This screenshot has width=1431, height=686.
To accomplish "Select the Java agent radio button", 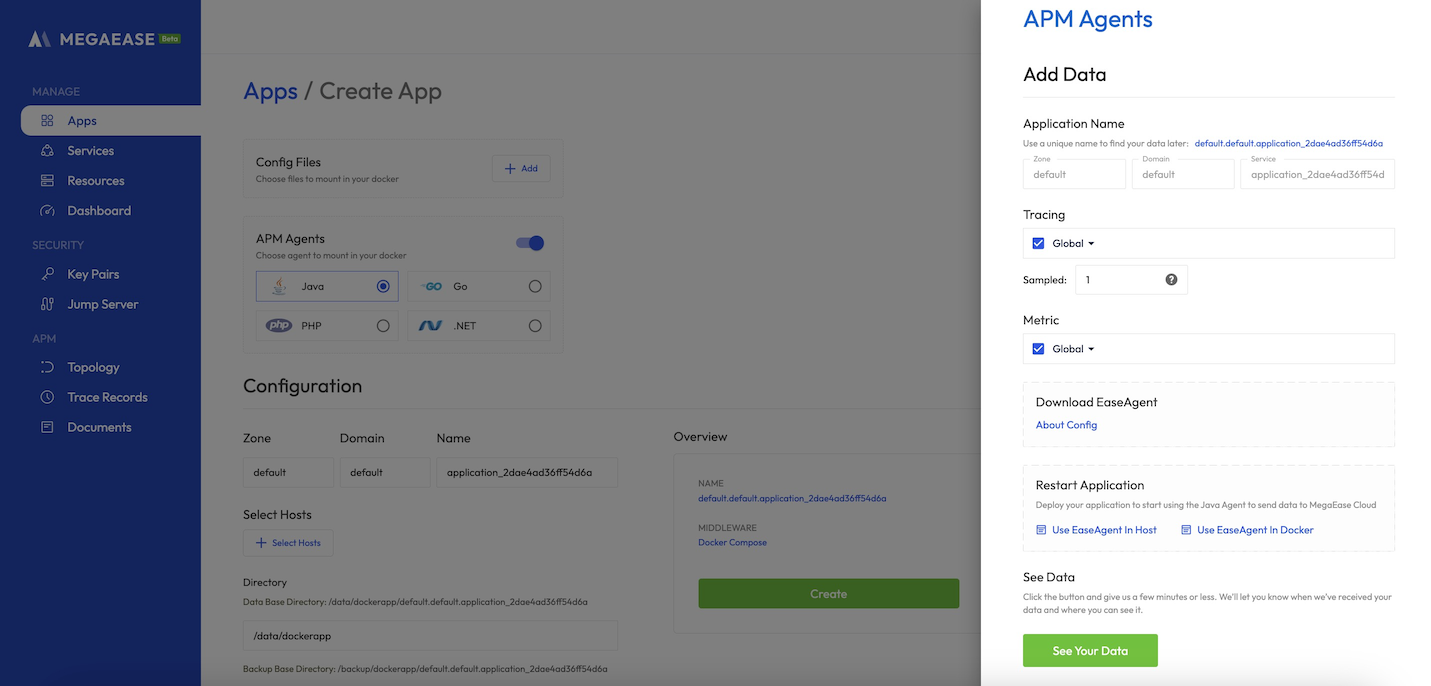I will (x=383, y=286).
